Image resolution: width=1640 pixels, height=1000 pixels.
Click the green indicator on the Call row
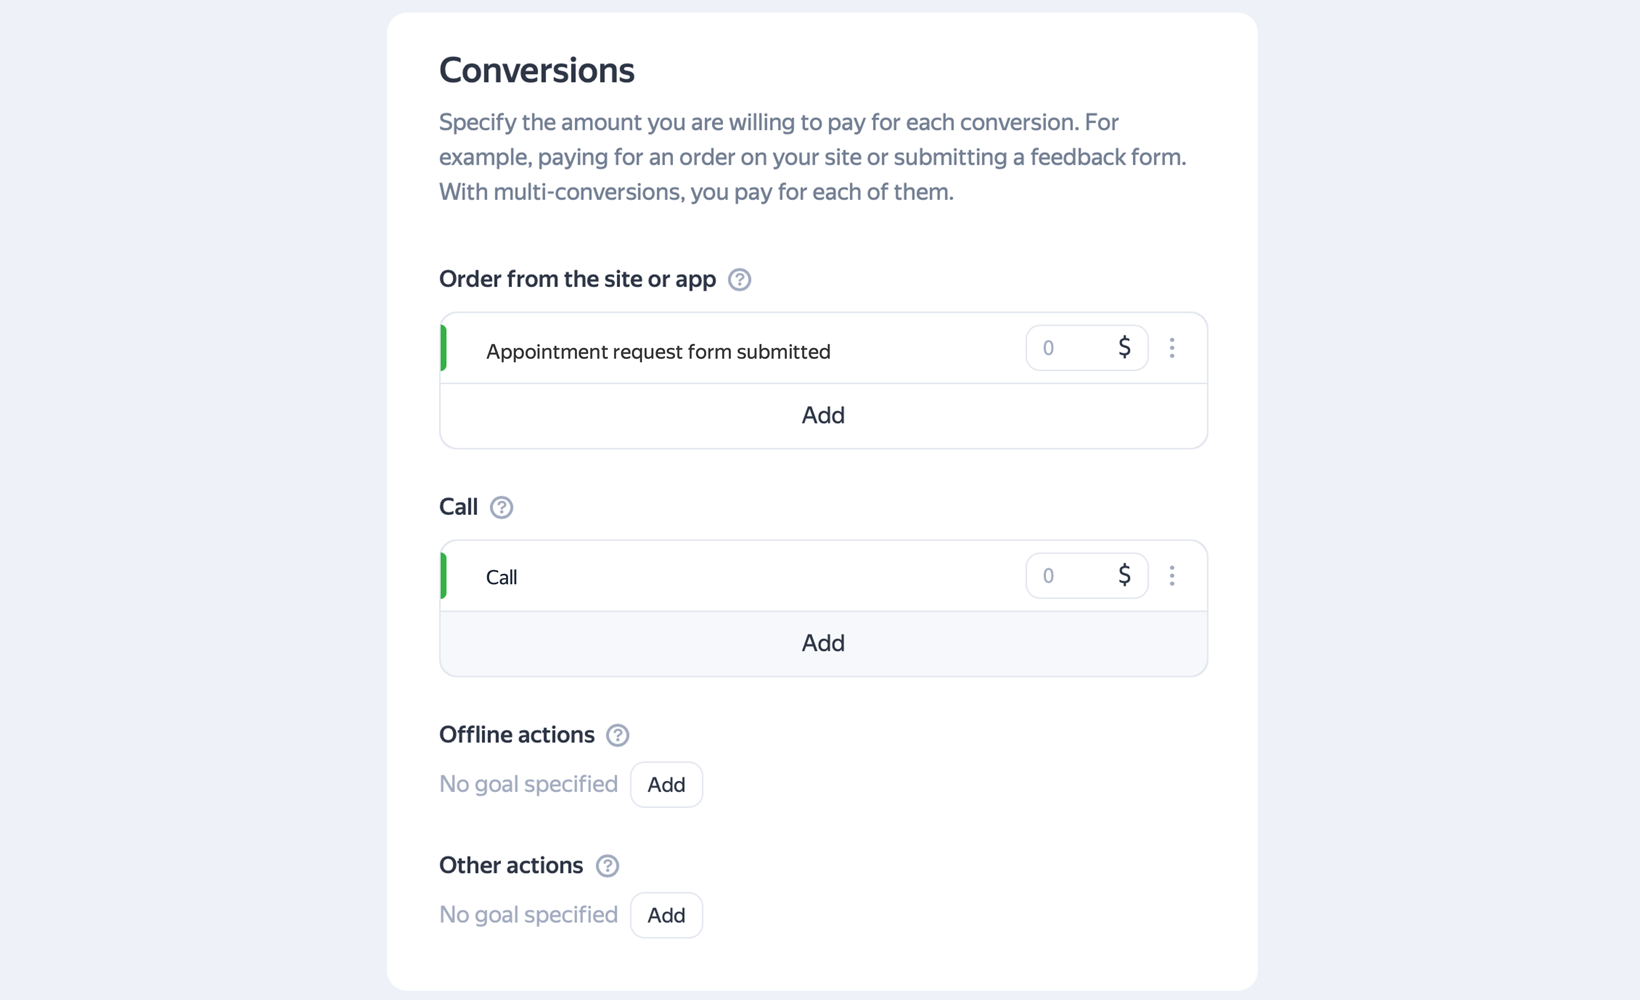coord(444,576)
